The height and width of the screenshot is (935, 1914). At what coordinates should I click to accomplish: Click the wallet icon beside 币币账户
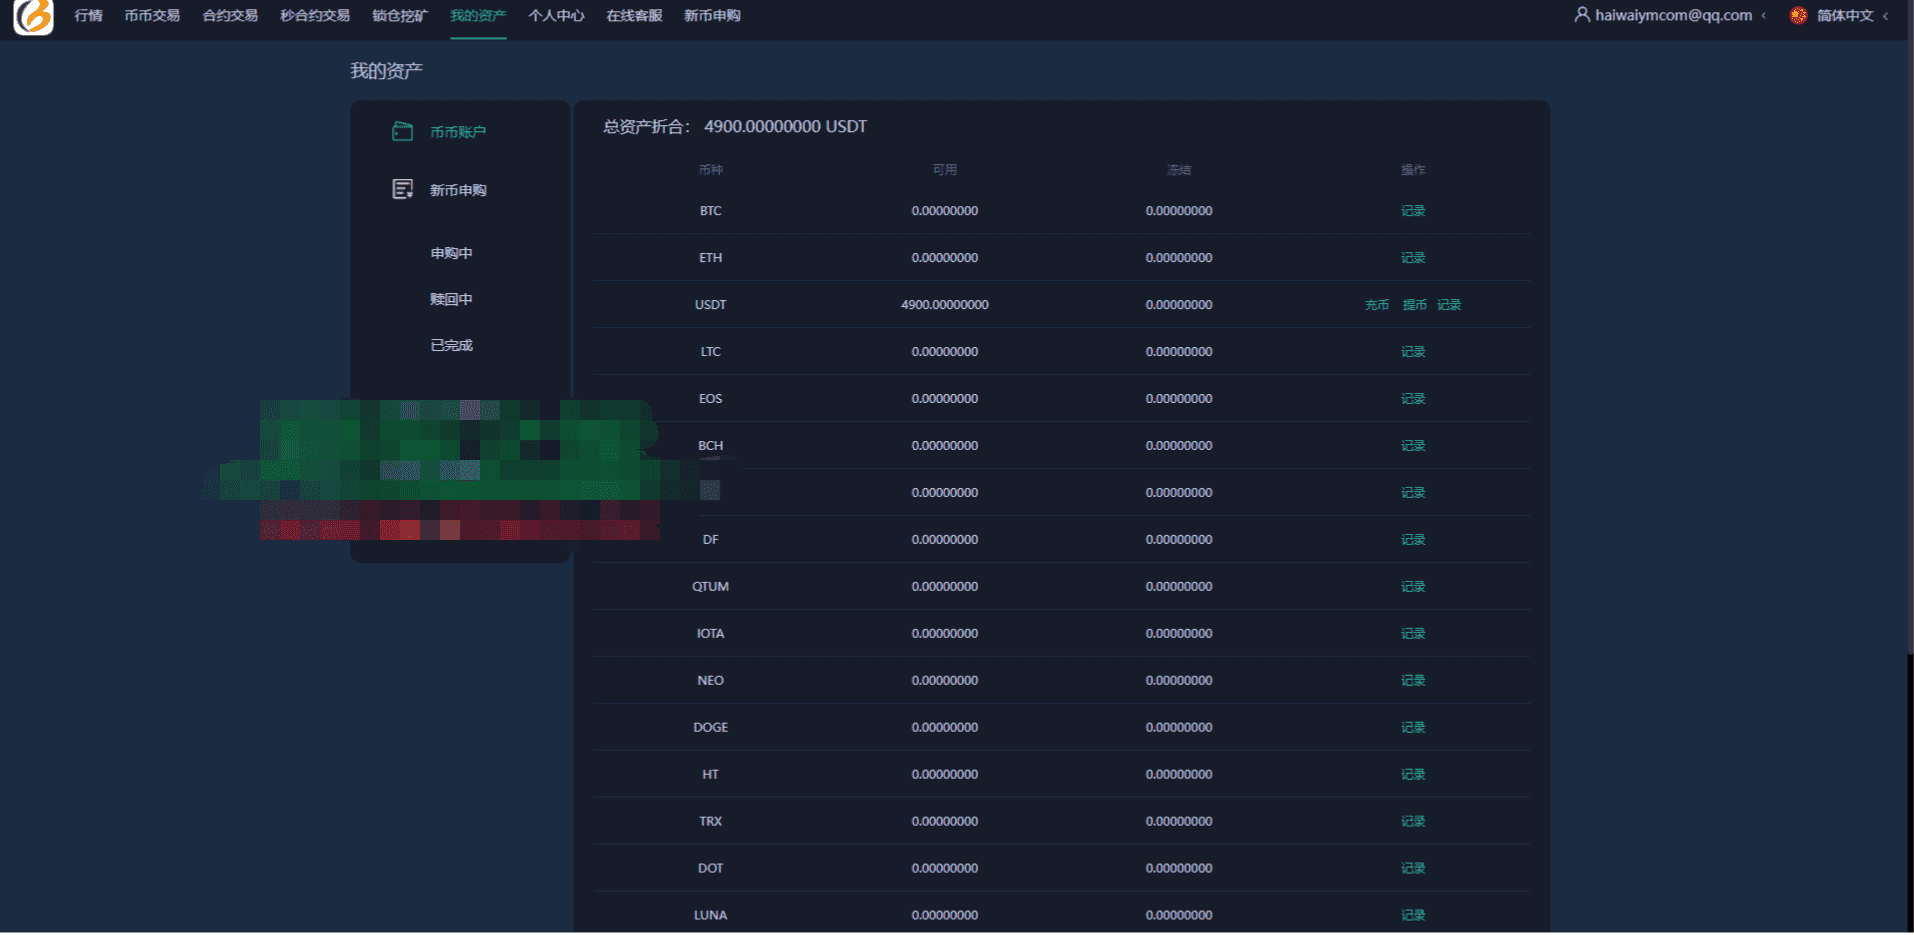click(x=402, y=132)
